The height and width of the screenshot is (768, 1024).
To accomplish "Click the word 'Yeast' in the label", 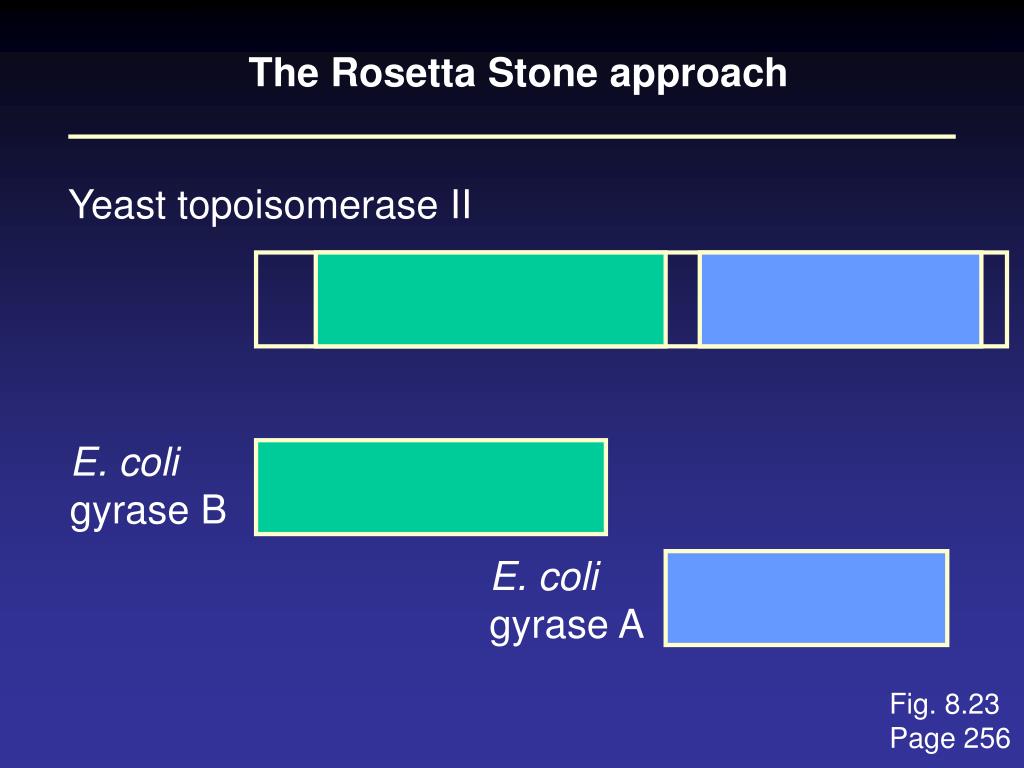I will tap(117, 204).
